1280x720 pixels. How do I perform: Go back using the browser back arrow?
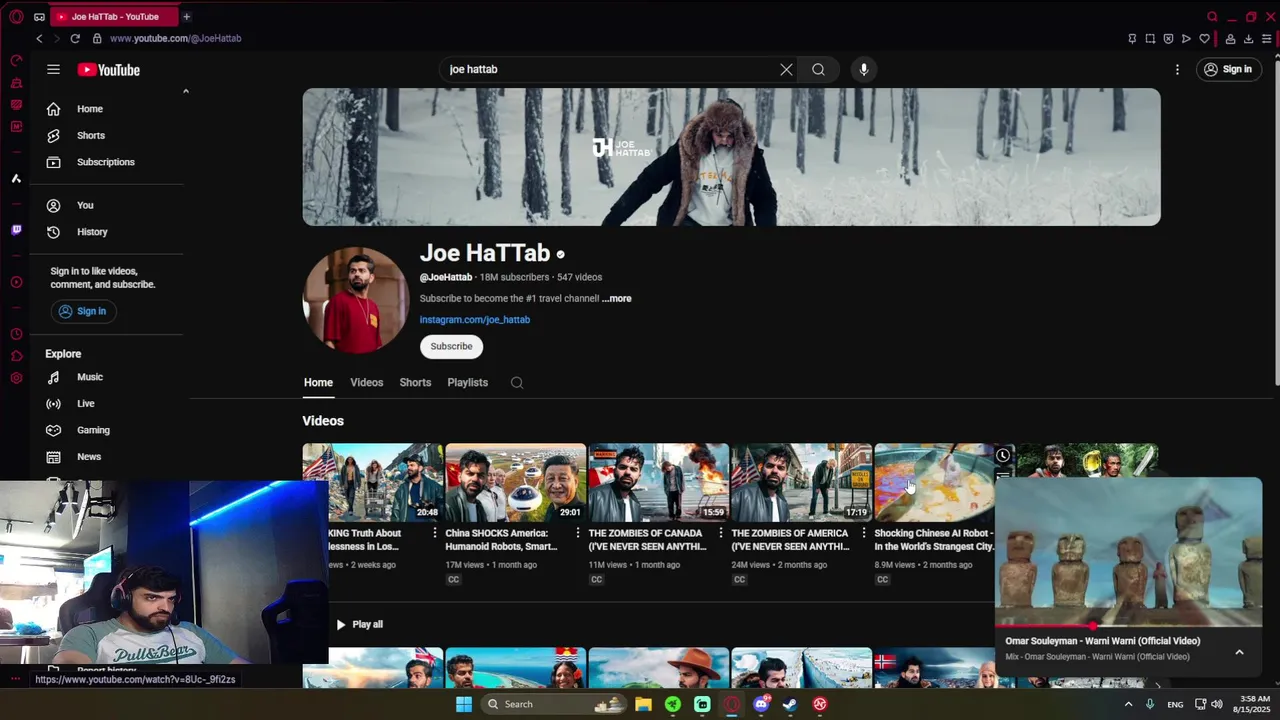pyautogui.click(x=39, y=38)
